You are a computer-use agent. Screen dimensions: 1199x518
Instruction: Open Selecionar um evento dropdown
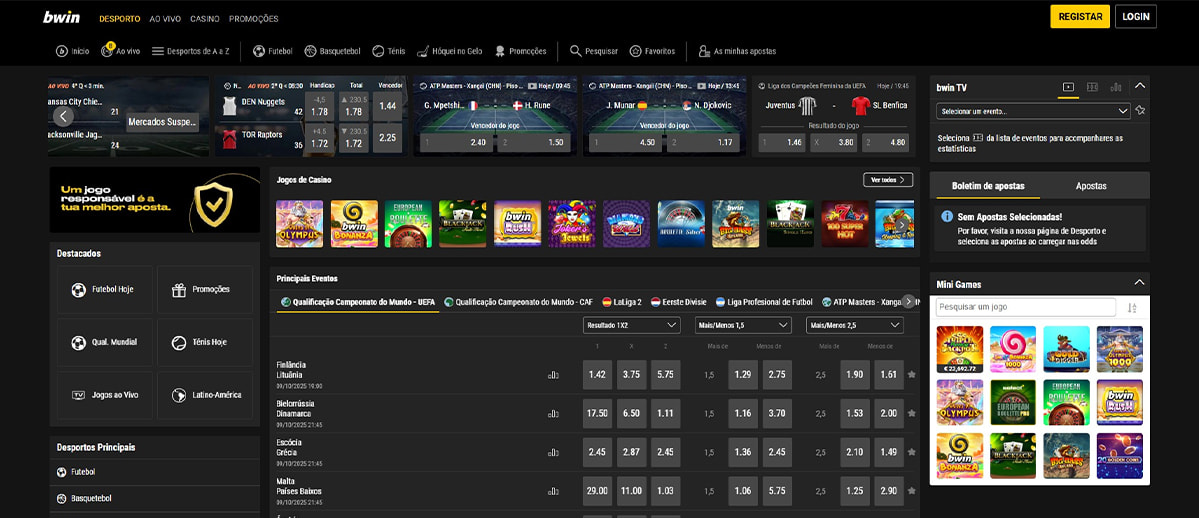[1033, 111]
